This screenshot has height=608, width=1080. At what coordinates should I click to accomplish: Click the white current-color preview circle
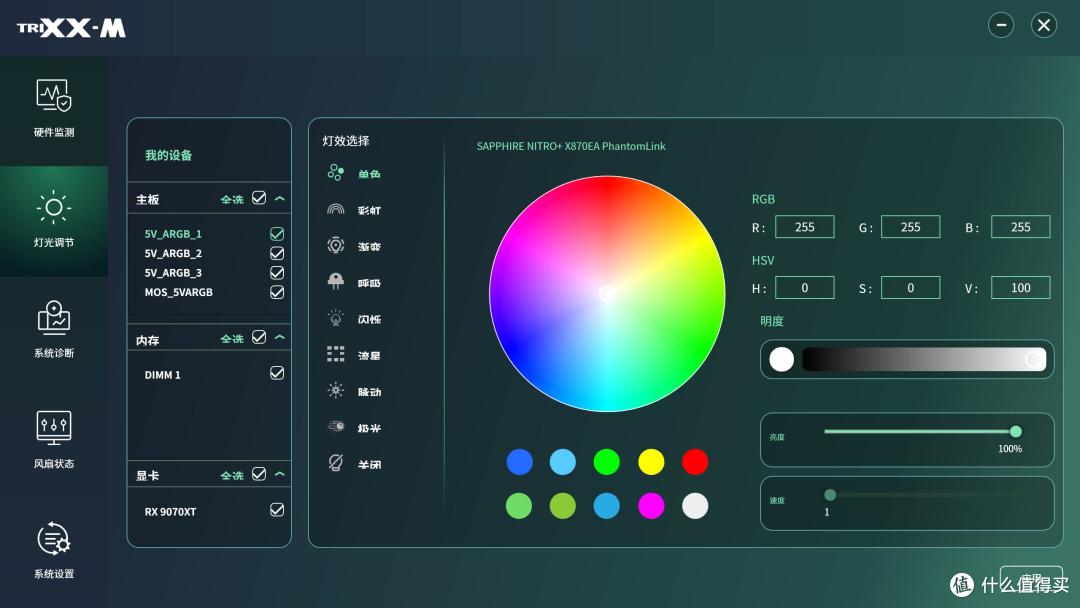click(782, 359)
